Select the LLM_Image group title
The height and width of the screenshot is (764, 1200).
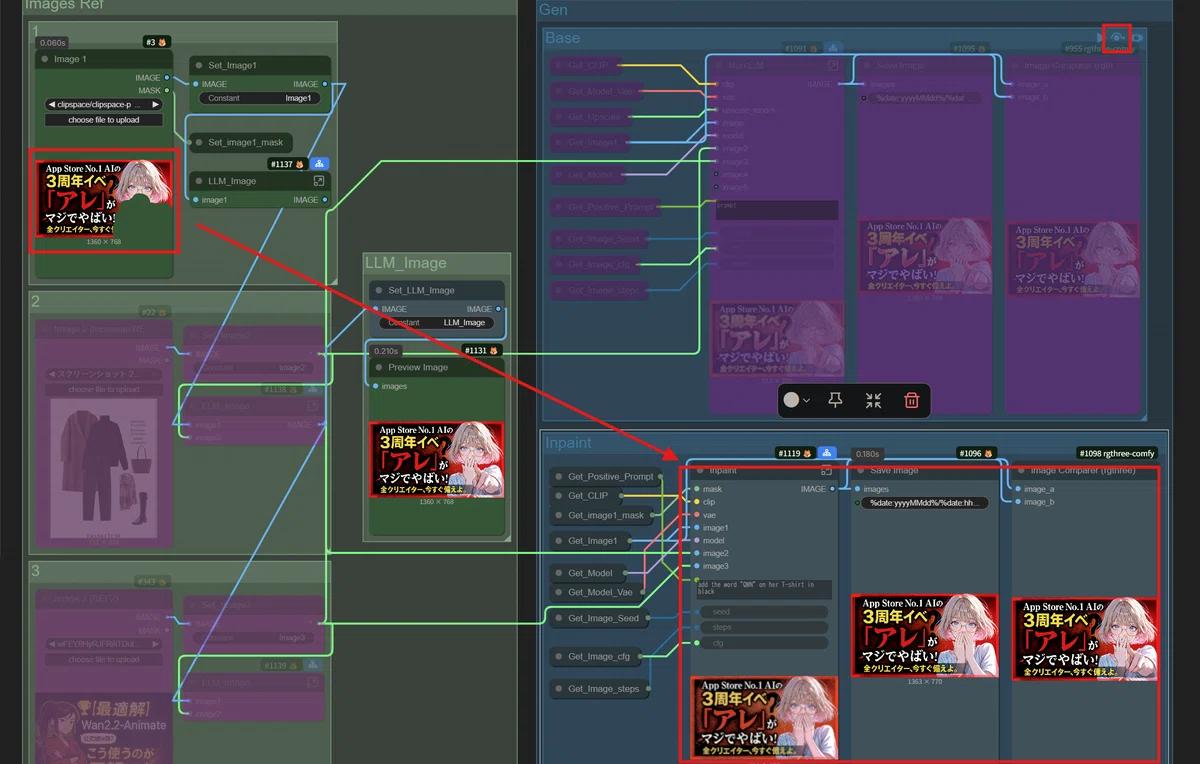(405, 263)
